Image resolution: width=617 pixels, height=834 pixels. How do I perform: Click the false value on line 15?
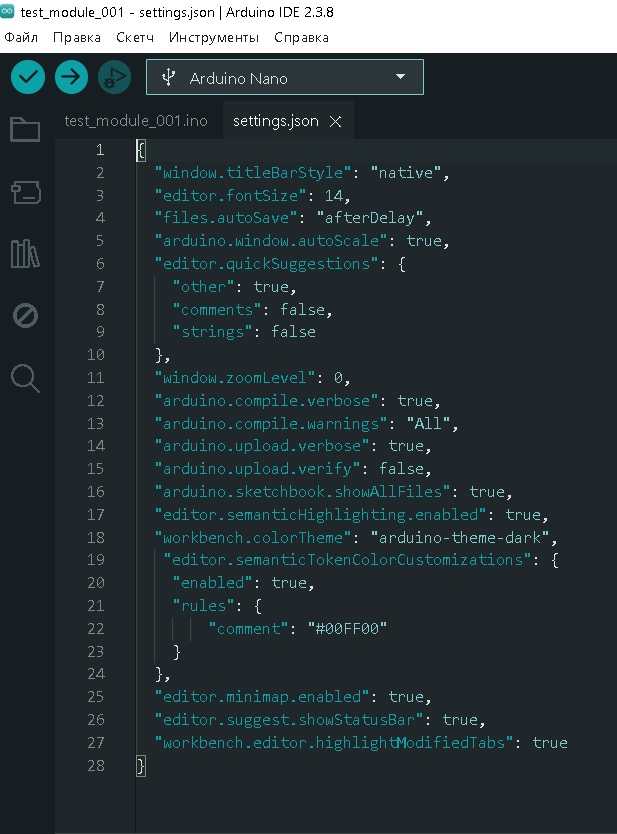402,469
